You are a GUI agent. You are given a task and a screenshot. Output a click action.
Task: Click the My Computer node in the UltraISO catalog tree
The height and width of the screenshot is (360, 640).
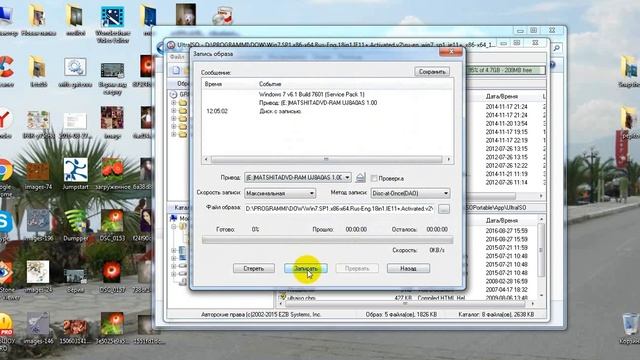[x=180, y=218]
